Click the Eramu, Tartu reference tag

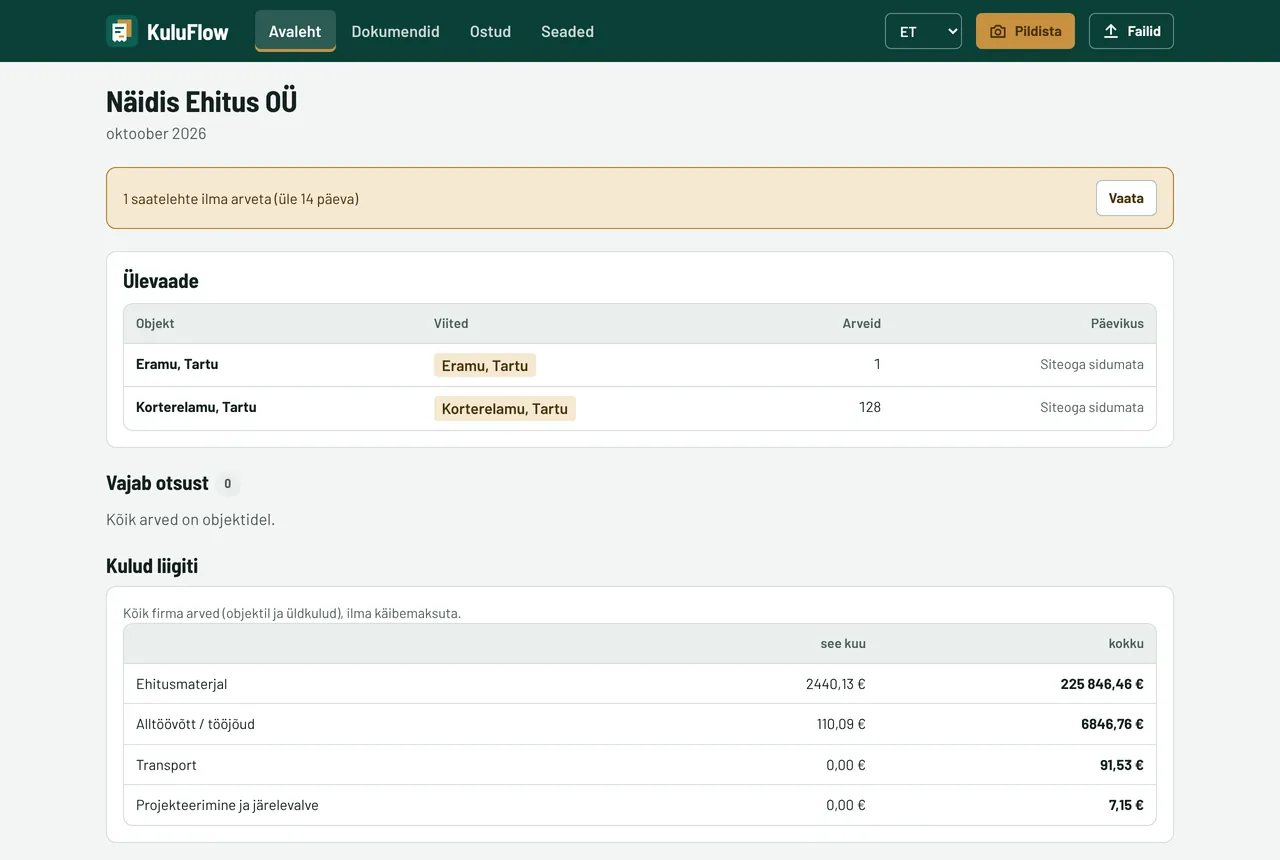point(485,365)
